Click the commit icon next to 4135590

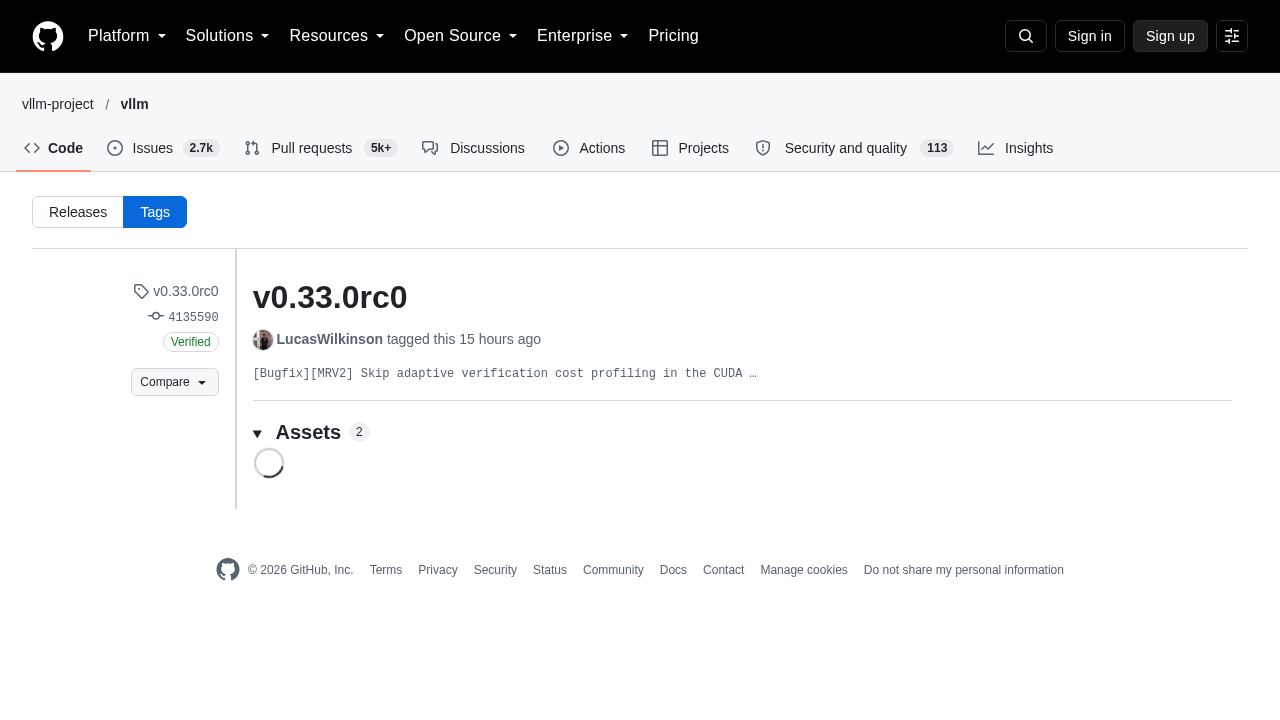pyautogui.click(x=156, y=316)
